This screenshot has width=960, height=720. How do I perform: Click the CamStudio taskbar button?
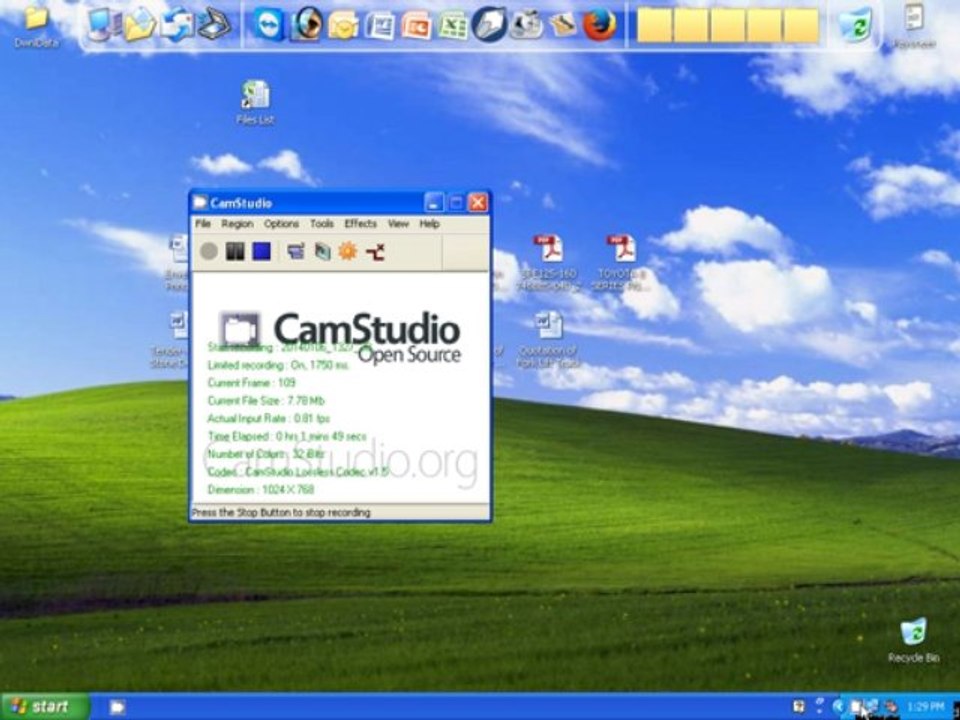pyautogui.click(x=117, y=707)
